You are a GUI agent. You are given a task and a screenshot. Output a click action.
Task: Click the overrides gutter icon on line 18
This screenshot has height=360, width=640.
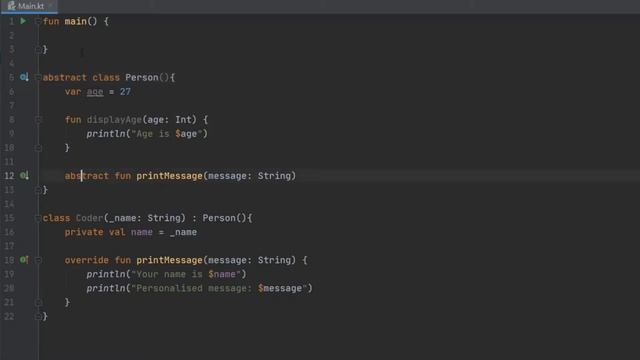(24, 260)
